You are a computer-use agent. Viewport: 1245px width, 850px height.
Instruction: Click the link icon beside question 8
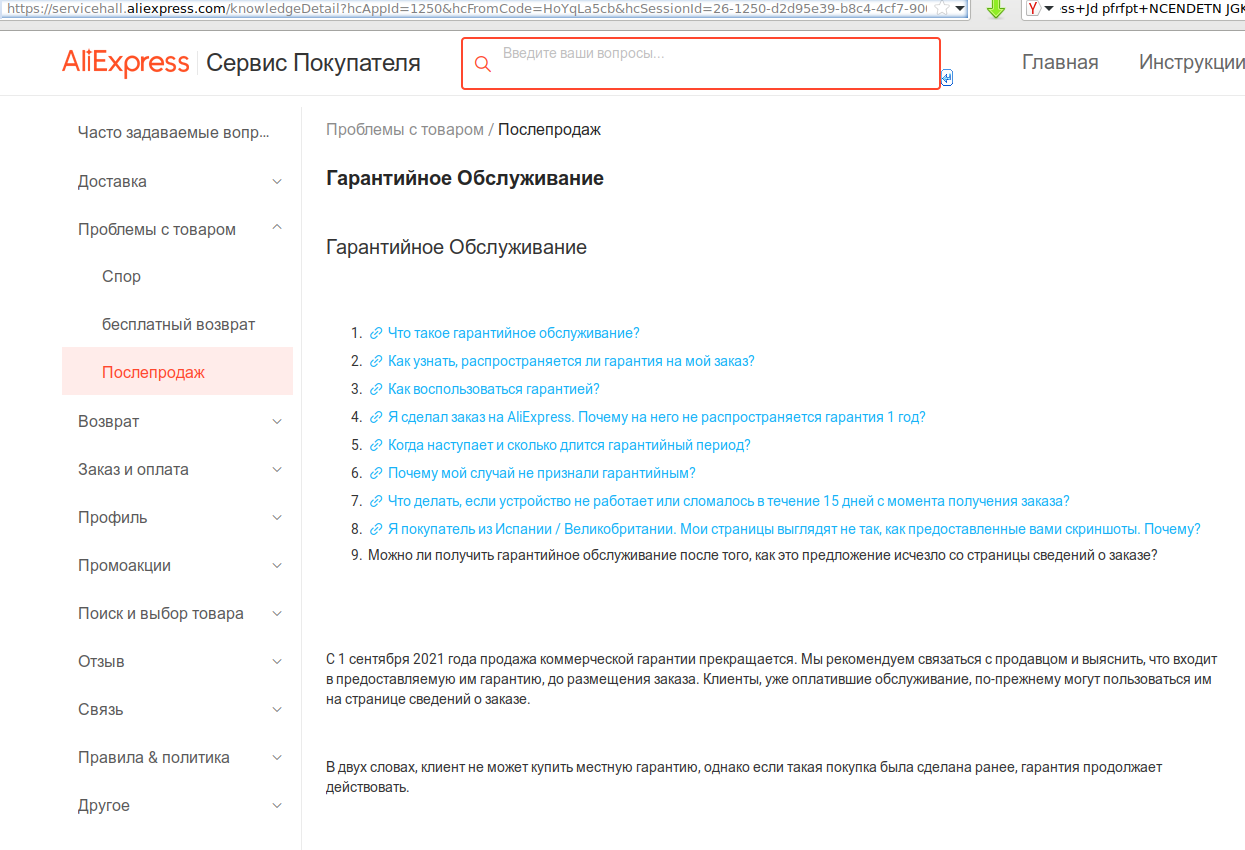[x=376, y=529]
